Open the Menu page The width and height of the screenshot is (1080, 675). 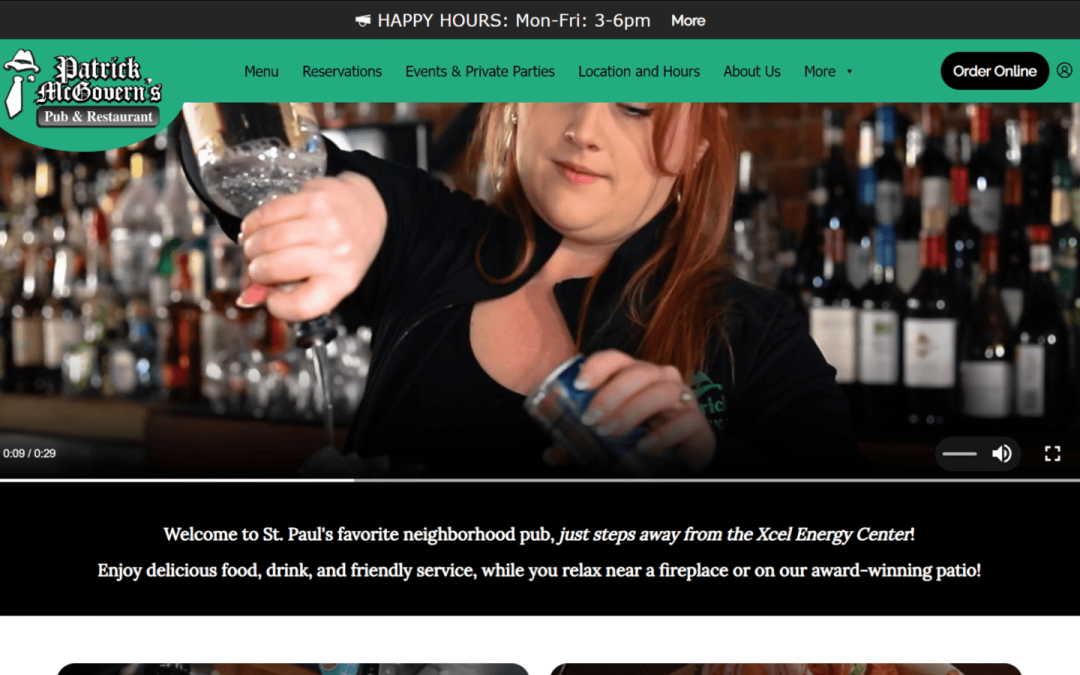tap(261, 72)
